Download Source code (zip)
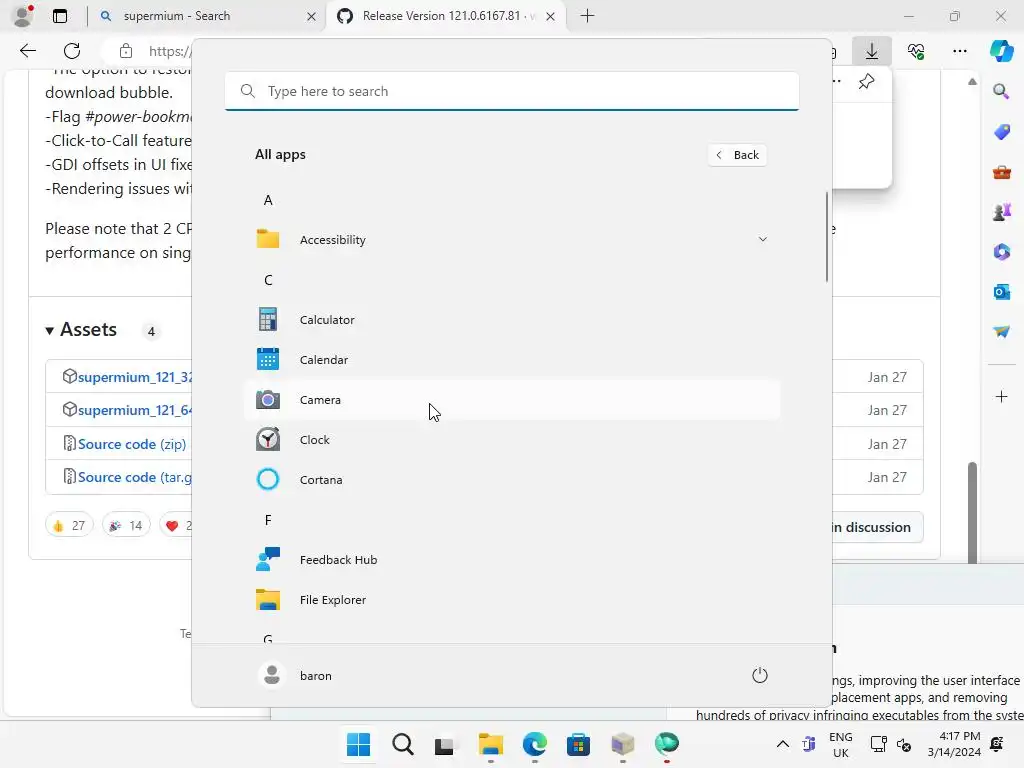Image resolution: width=1024 pixels, height=768 pixels. (132, 444)
